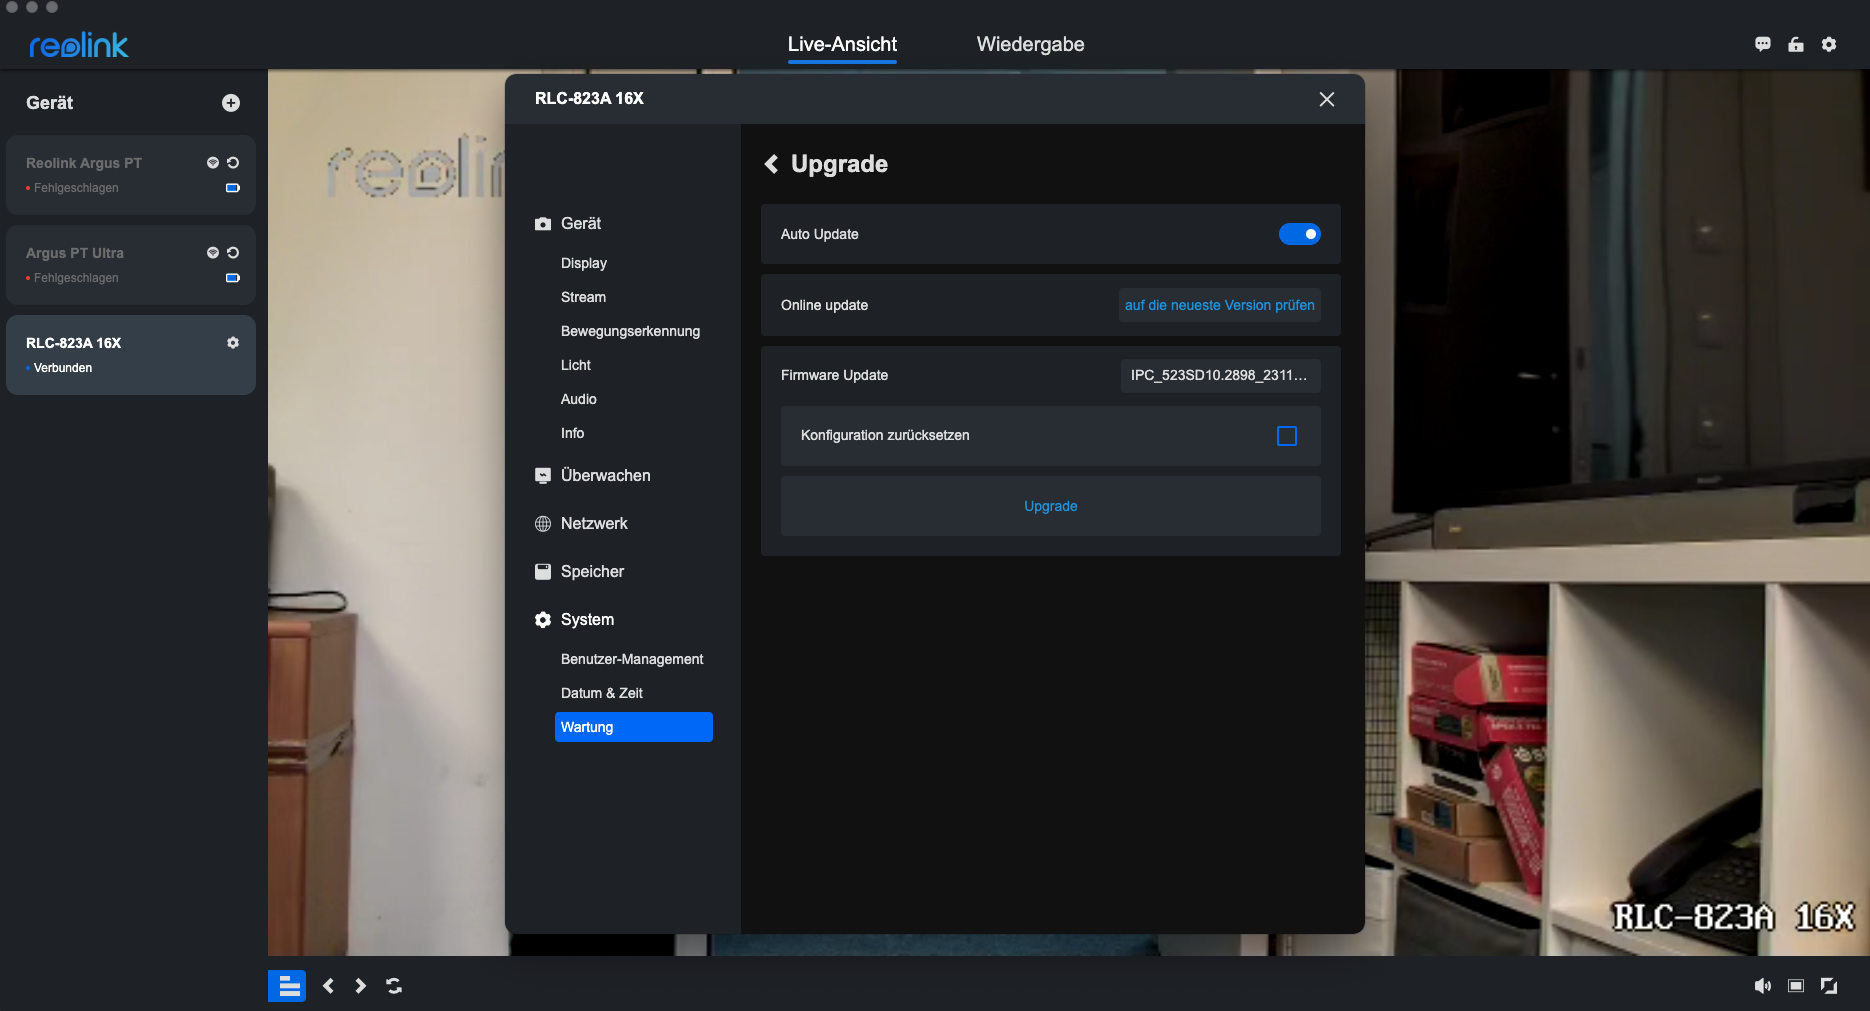1870x1011 pixels.
Task: Mute the speaker volume icon
Action: [1763, 986]
